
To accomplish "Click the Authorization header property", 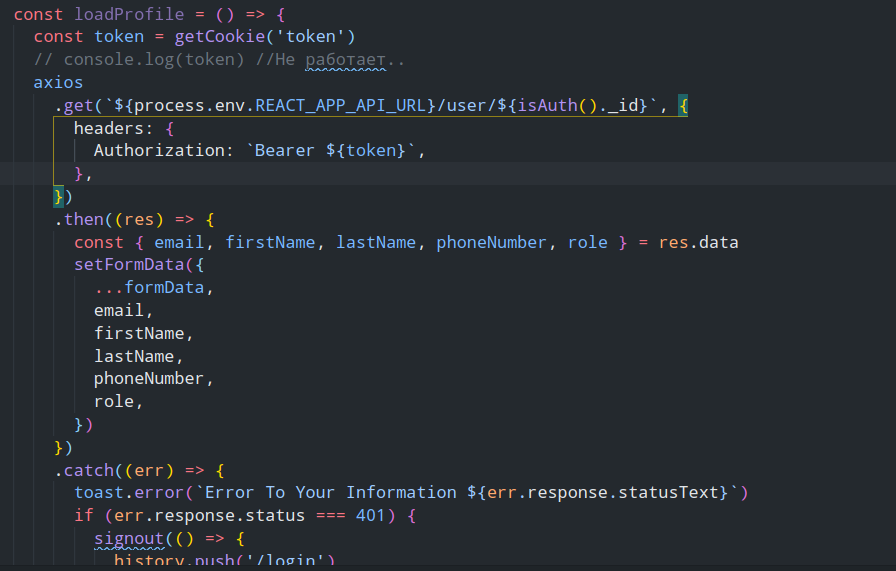I will [x=159, y=150].
